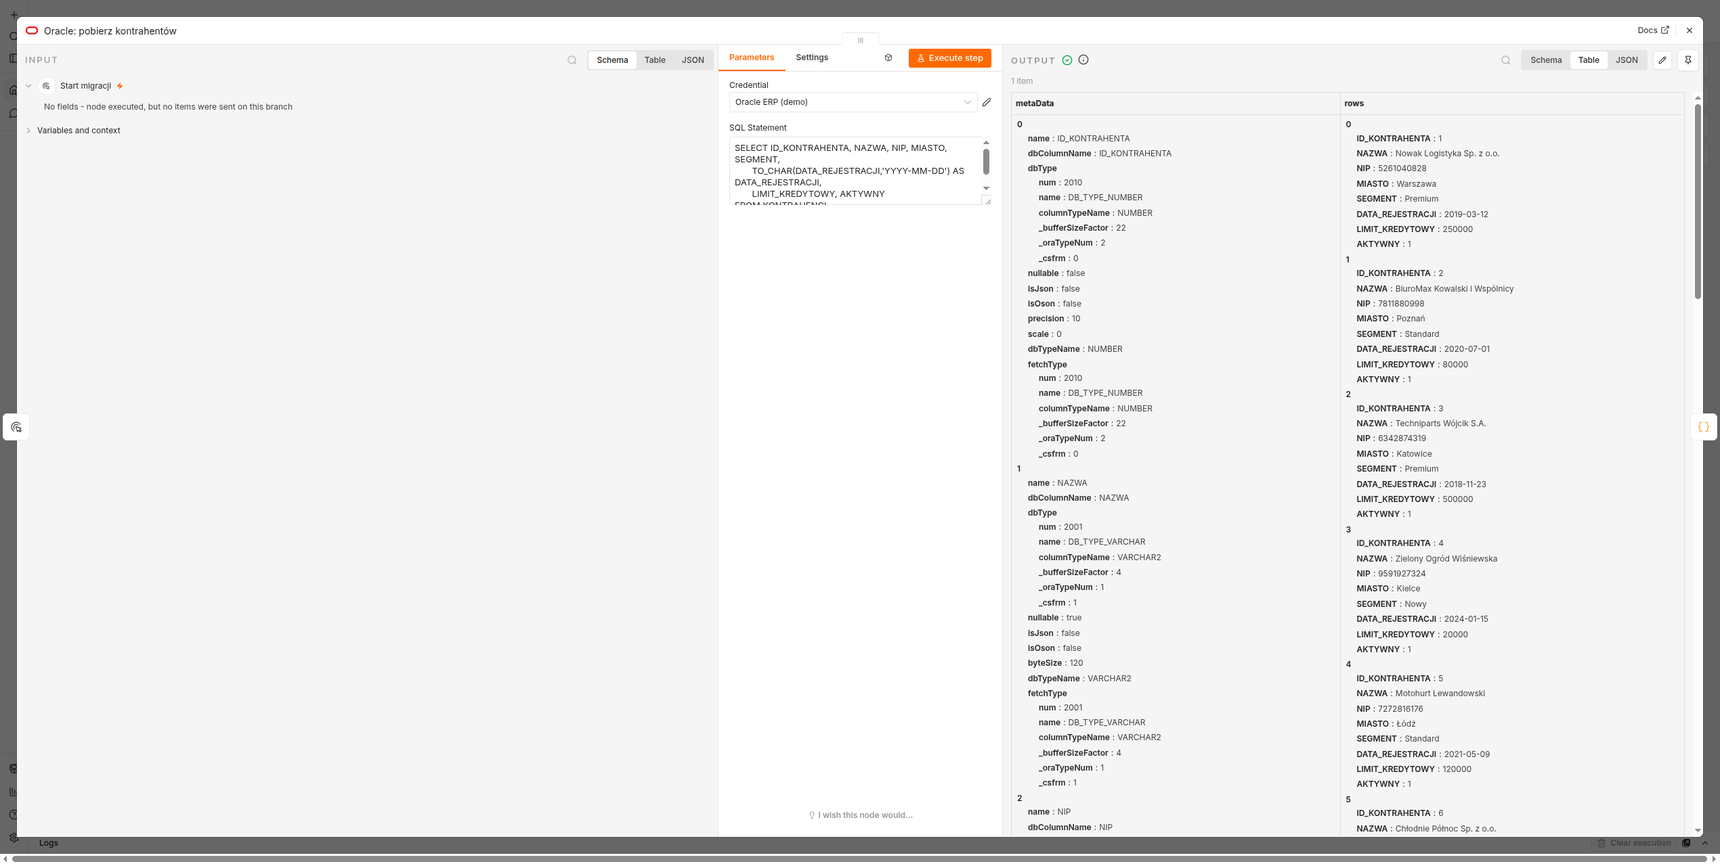Image resolution: width=1720 pixels, height=864 pixels.
Task: Click NIP value 5261040828
Action: coord(1402,168)
